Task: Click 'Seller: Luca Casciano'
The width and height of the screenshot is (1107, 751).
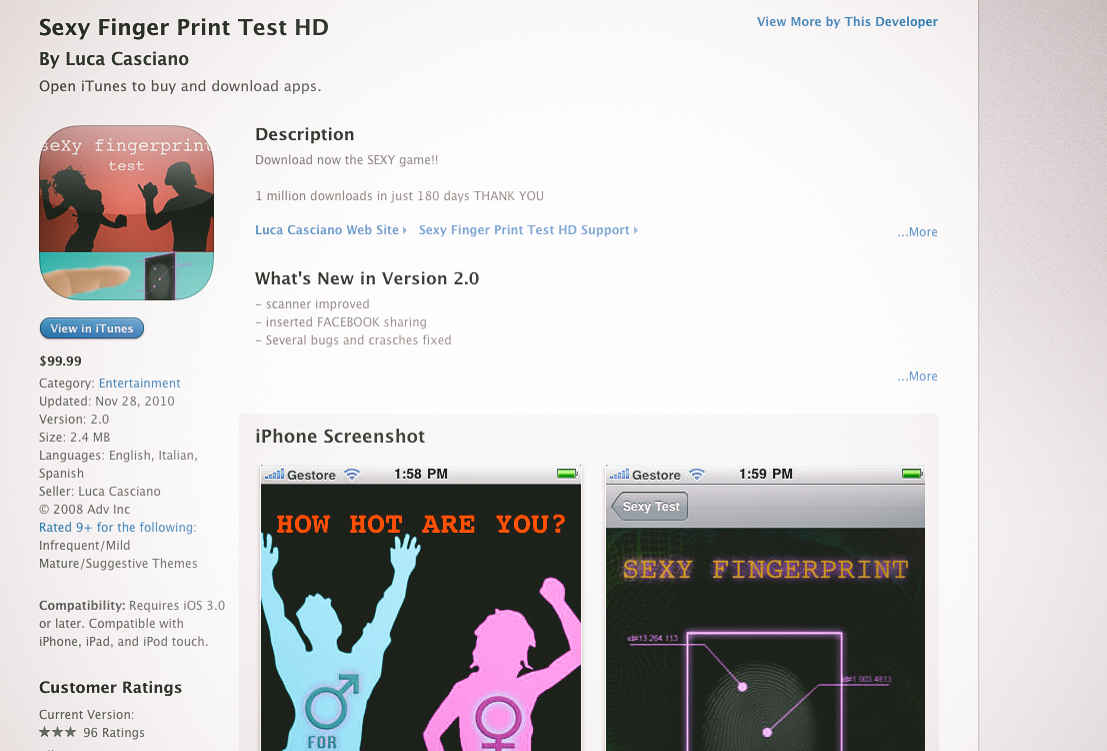Action: (x=100, y=491)
